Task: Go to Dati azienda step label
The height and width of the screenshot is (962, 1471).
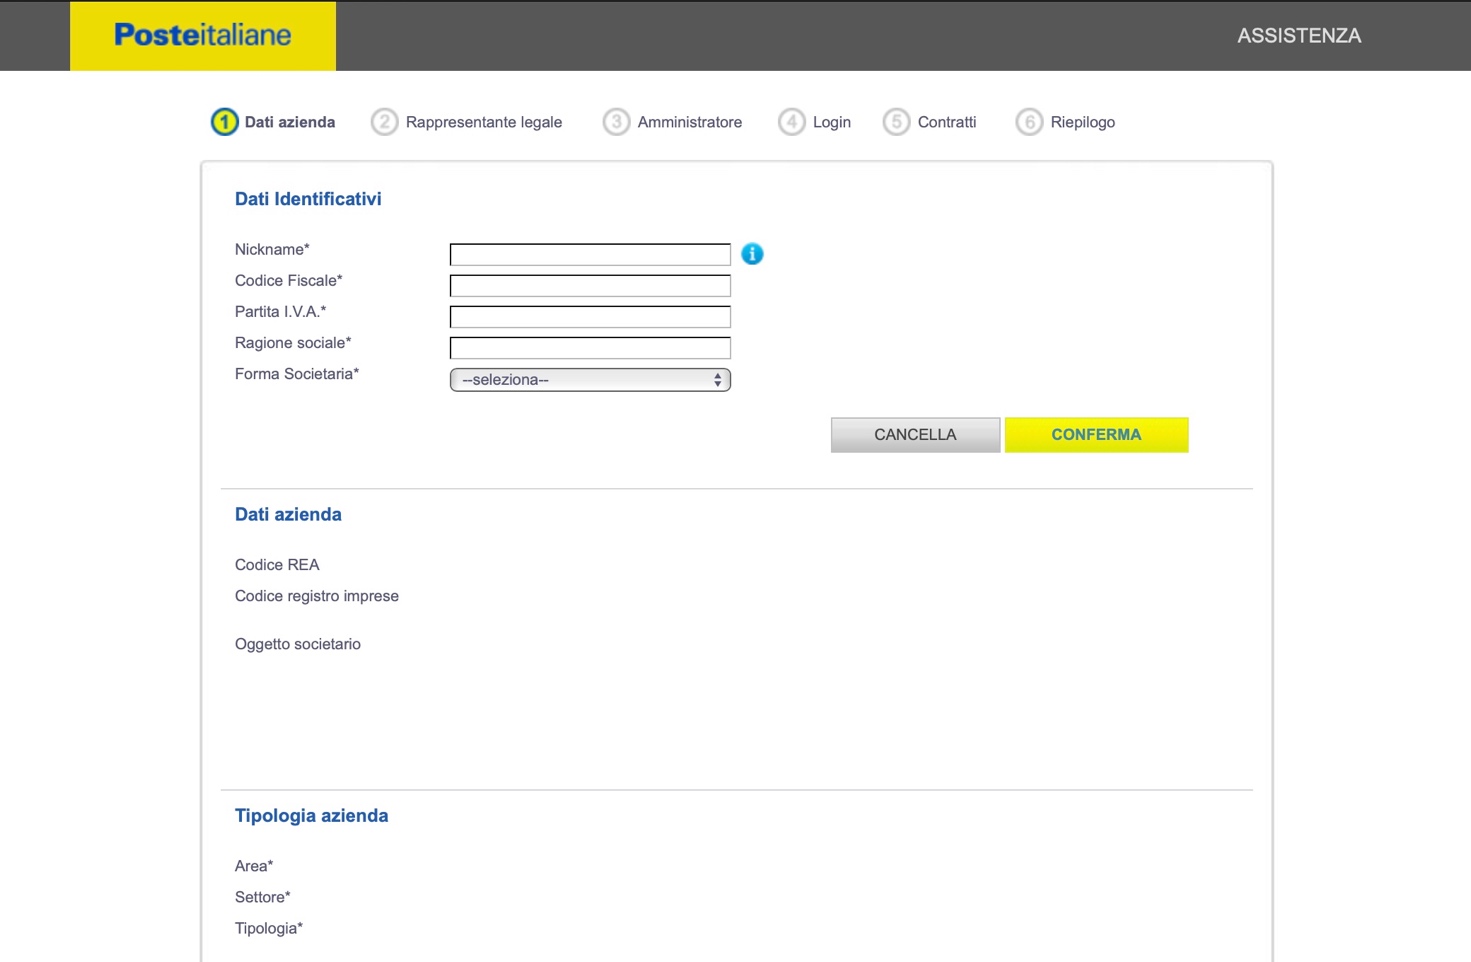Action: 290,122
